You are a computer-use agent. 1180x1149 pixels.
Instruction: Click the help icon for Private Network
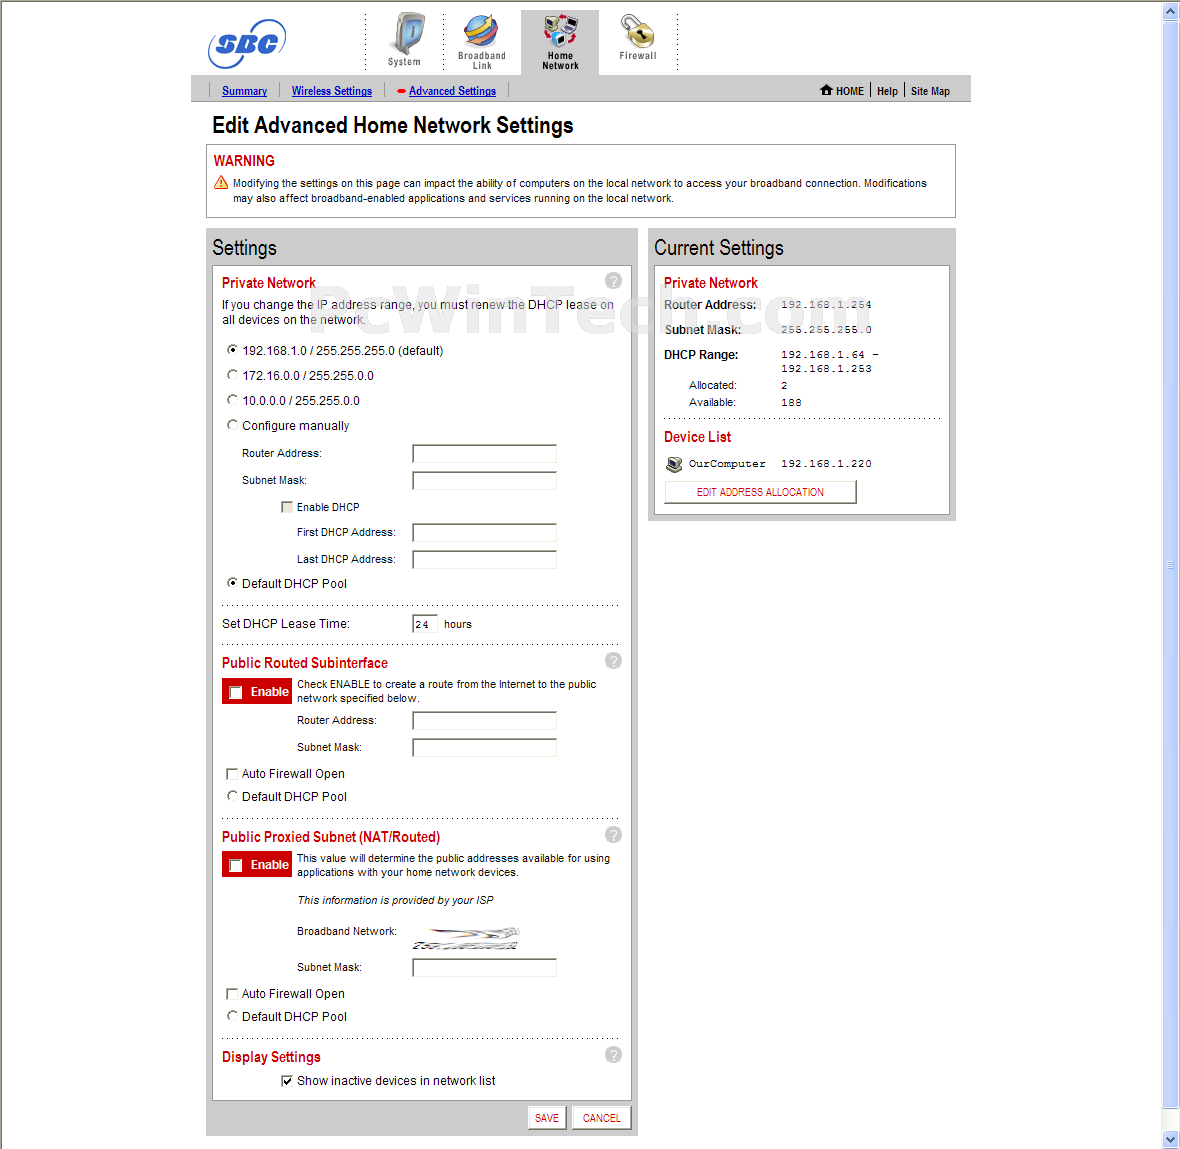click(x=613, y=281)
